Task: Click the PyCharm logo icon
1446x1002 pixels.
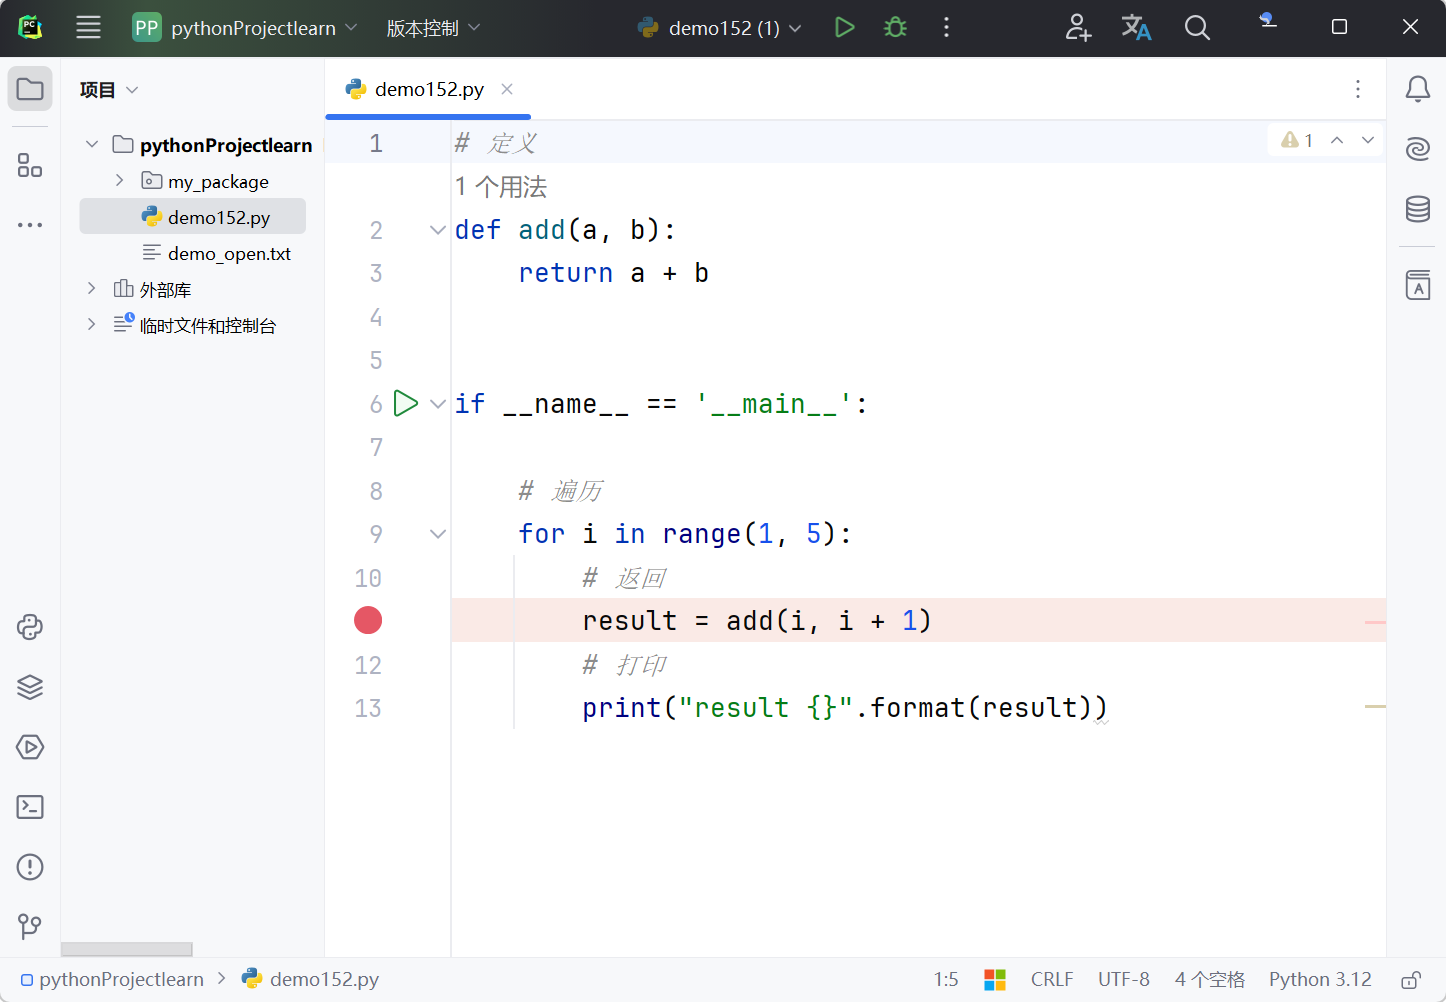Action: point(30,28)
